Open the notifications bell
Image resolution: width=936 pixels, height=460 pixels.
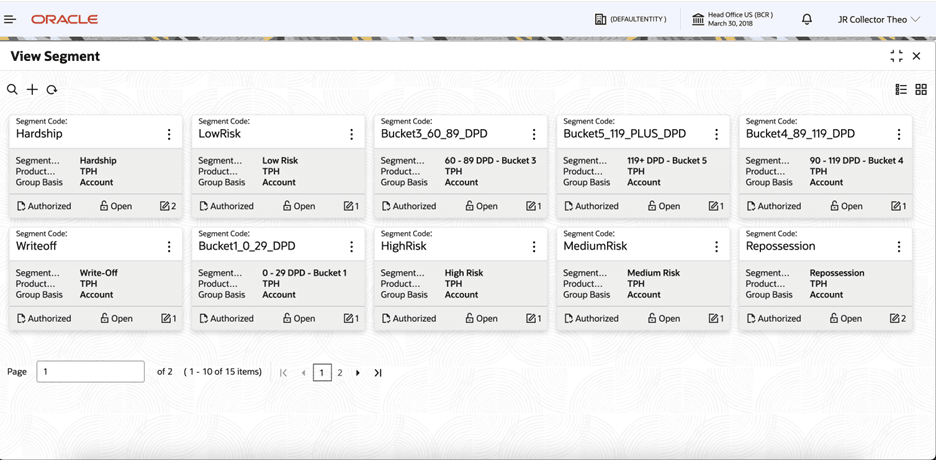pos(807,19)
